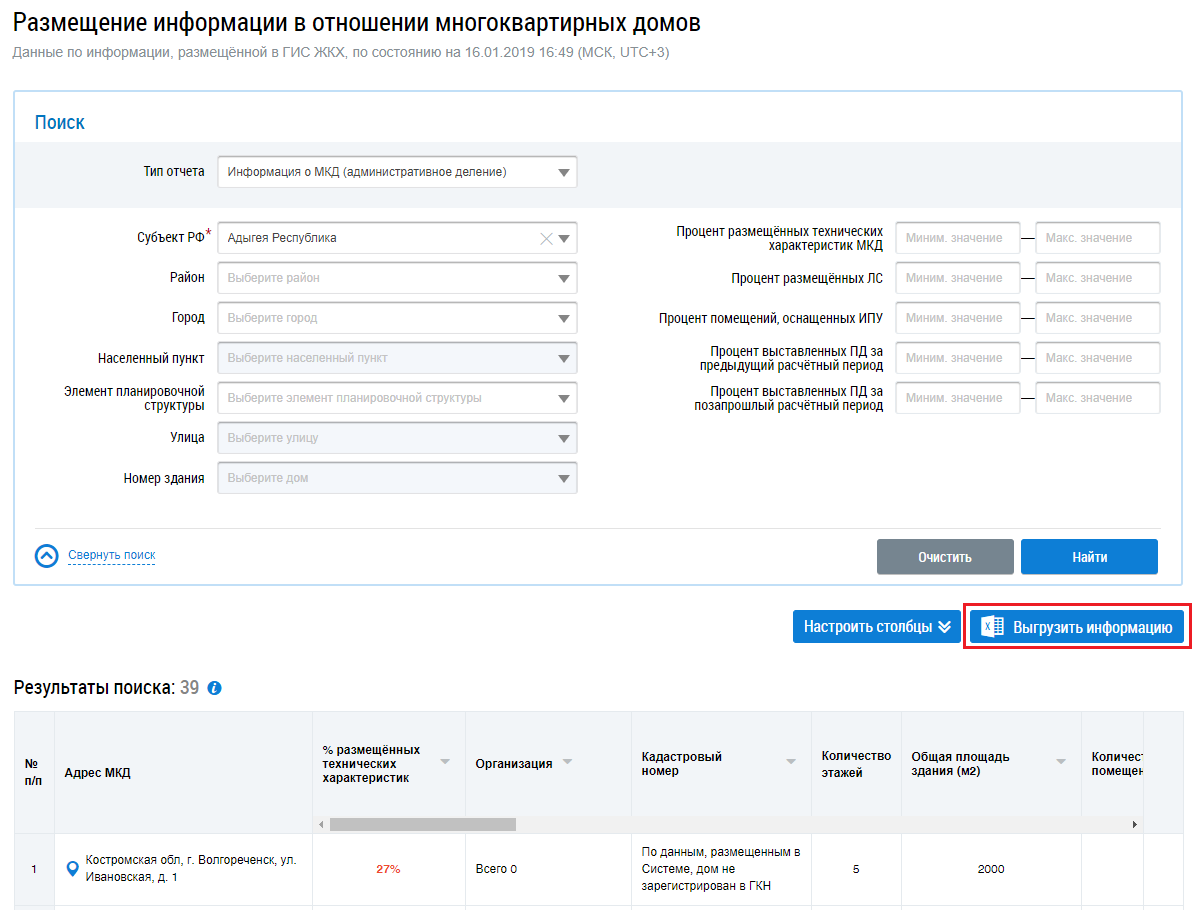Click min value field for Процент размещённых технических характеристик МКД

click(958, 238)
